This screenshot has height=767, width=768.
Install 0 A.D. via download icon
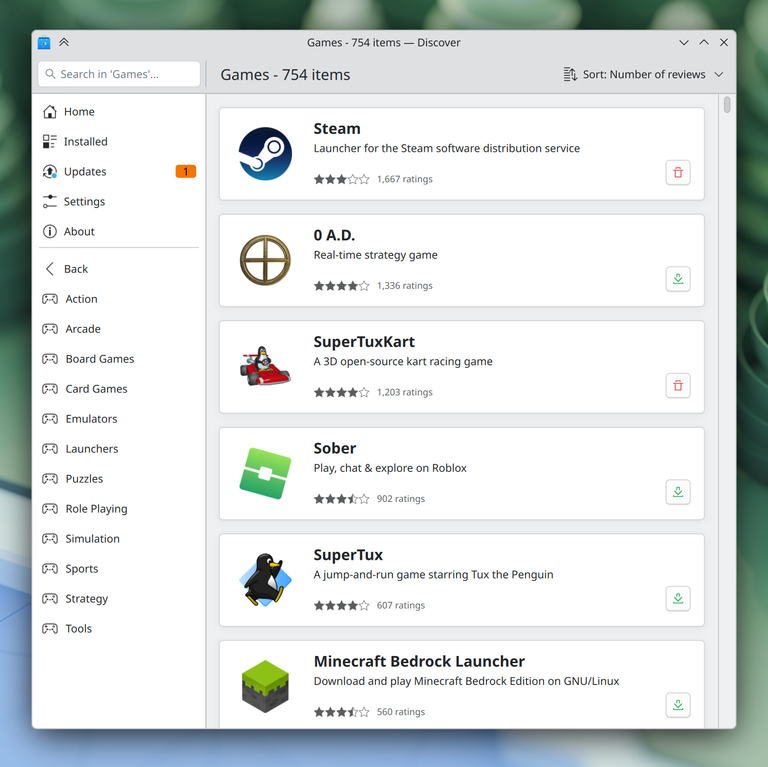[678, 279]
